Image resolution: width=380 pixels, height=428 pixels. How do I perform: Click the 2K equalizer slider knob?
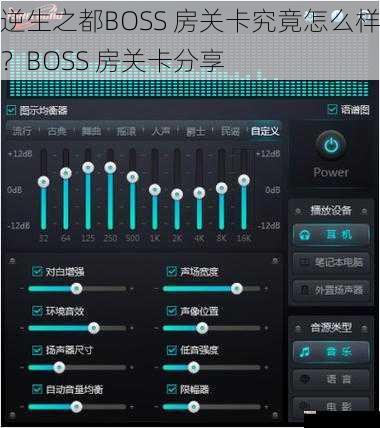[x=177, y=194]
